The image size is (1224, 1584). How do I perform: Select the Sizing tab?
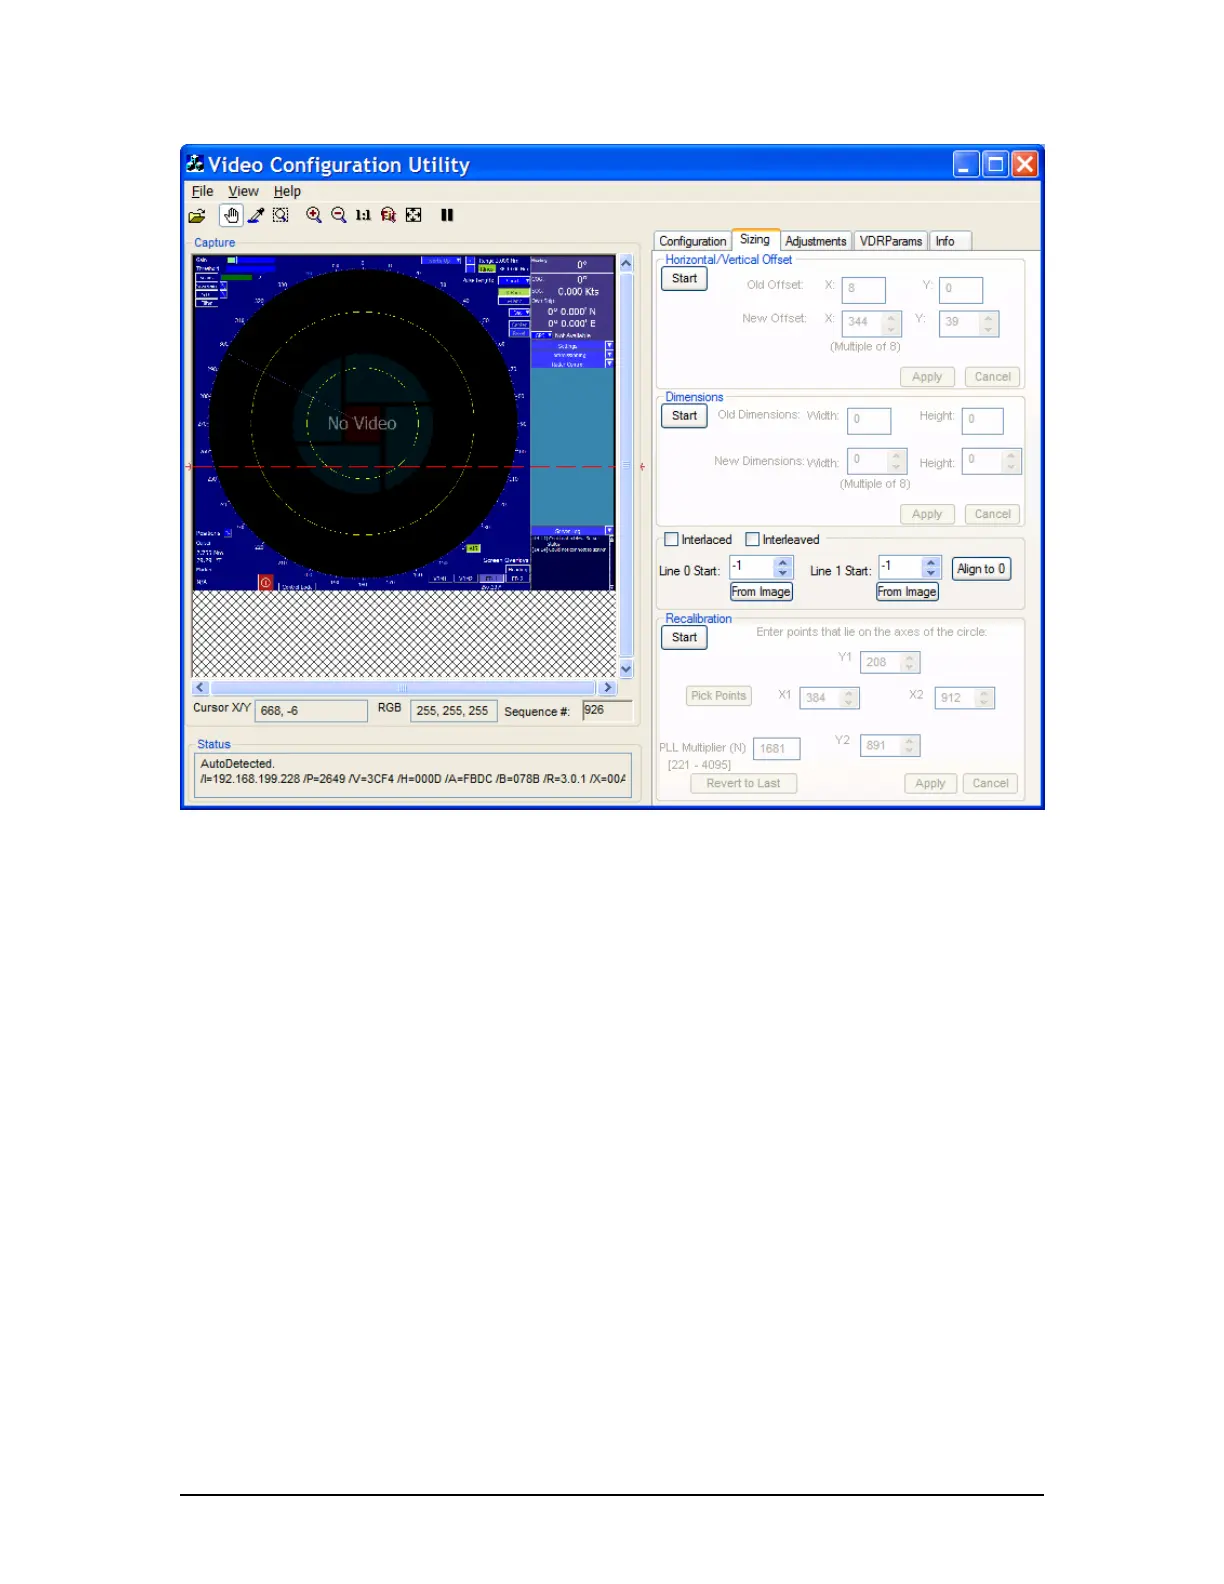click(755, 239)
